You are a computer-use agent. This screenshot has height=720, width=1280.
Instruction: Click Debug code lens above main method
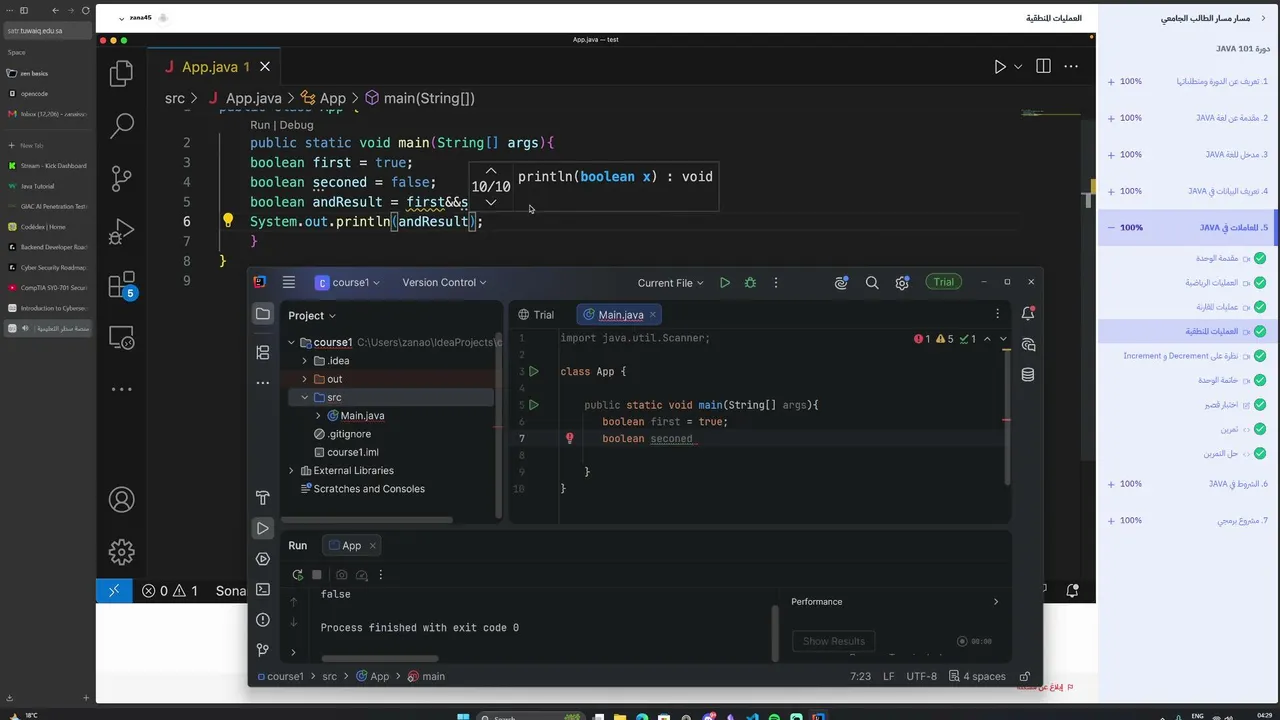coord(297,125)
